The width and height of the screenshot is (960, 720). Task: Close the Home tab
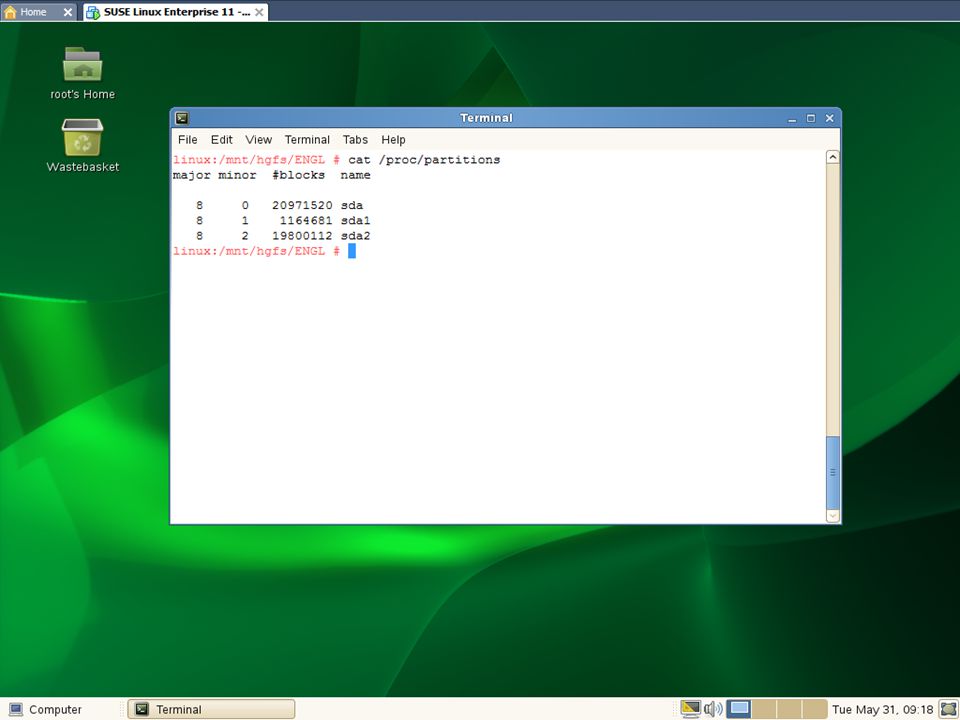pos(68,12)
